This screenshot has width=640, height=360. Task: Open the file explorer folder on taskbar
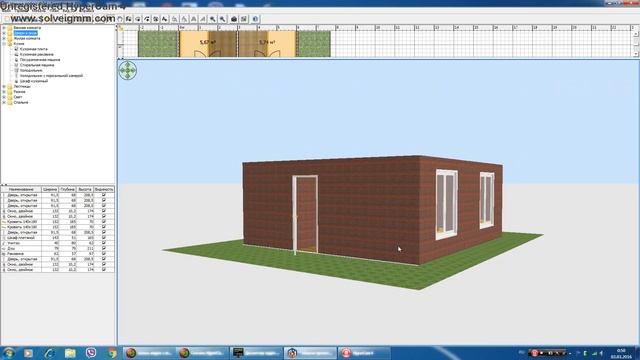pos(70,353)
